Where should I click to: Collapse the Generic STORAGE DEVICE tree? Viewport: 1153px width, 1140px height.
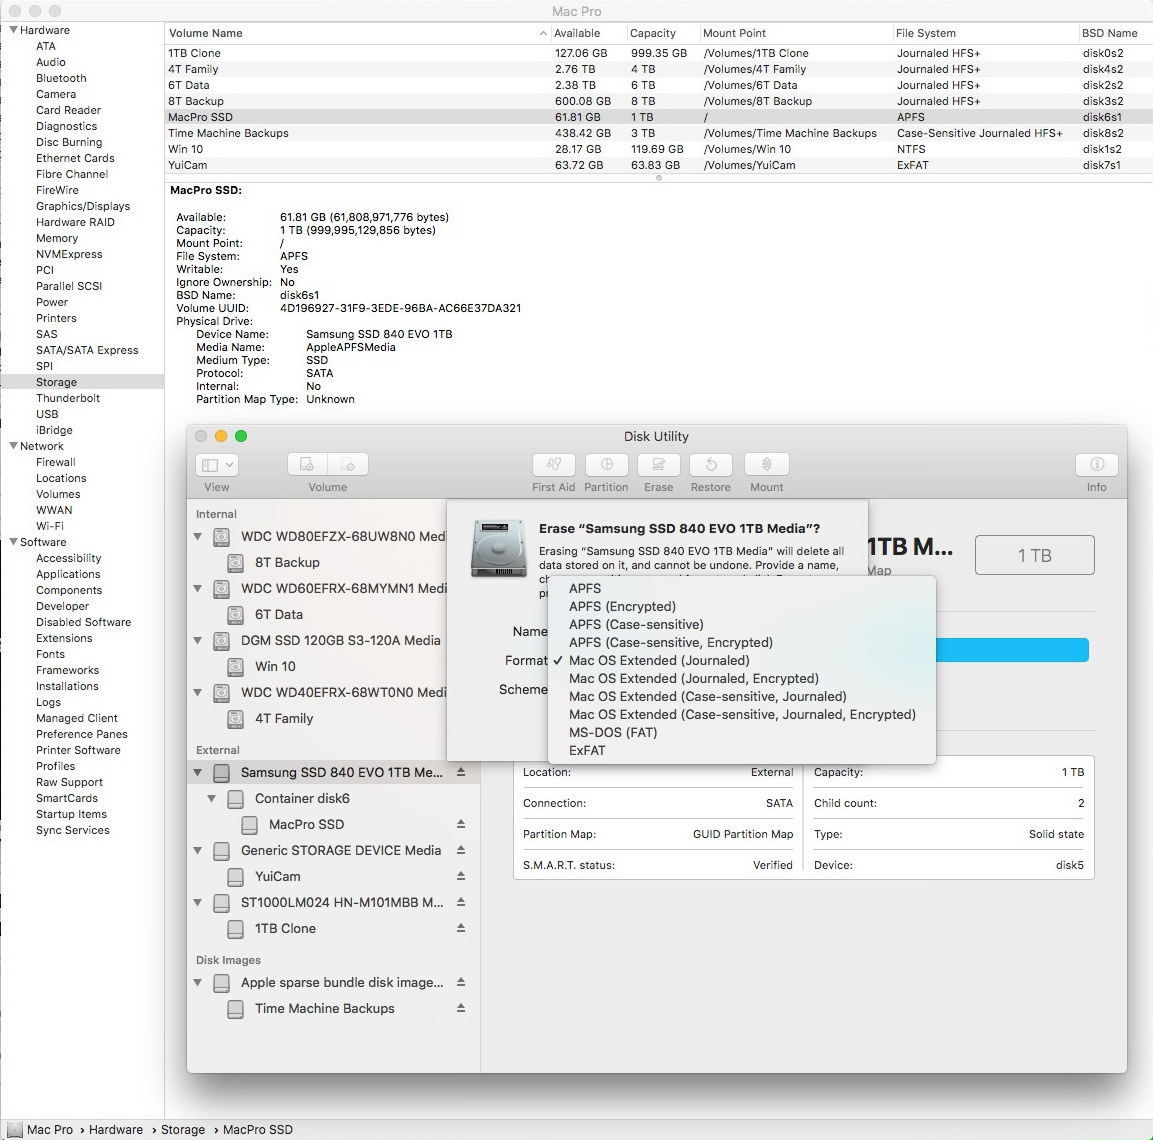coord(198,850)
